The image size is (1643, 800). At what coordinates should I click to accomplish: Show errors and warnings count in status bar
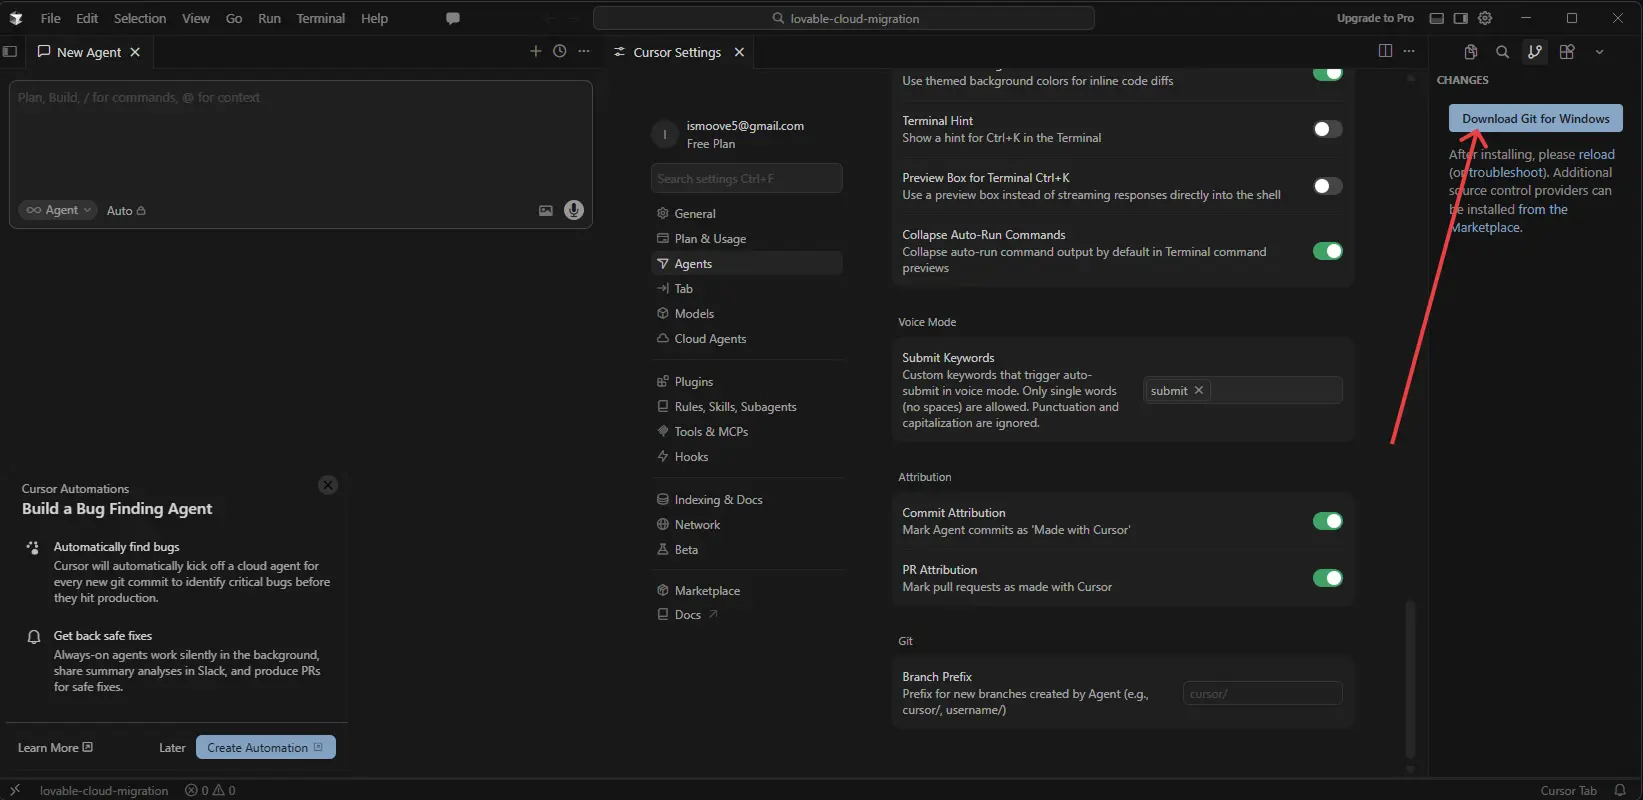tap(210, 790)
